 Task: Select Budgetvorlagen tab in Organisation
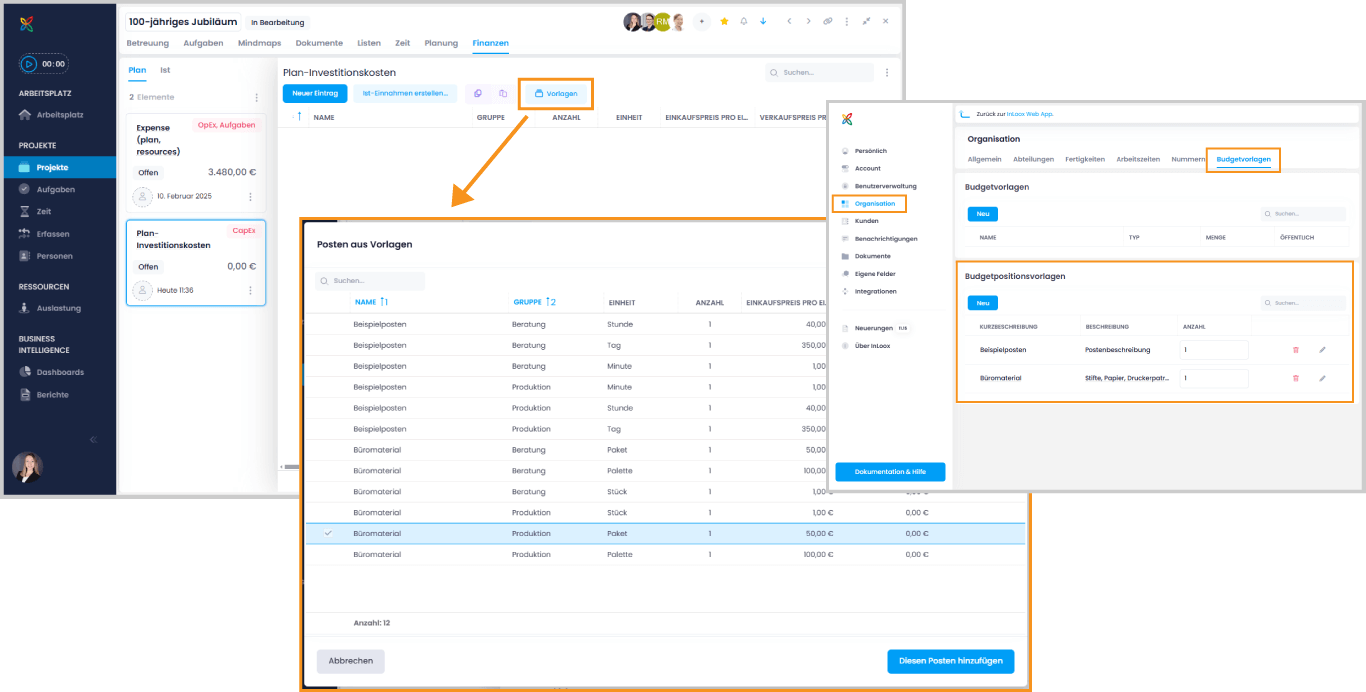pos(1243,159)
